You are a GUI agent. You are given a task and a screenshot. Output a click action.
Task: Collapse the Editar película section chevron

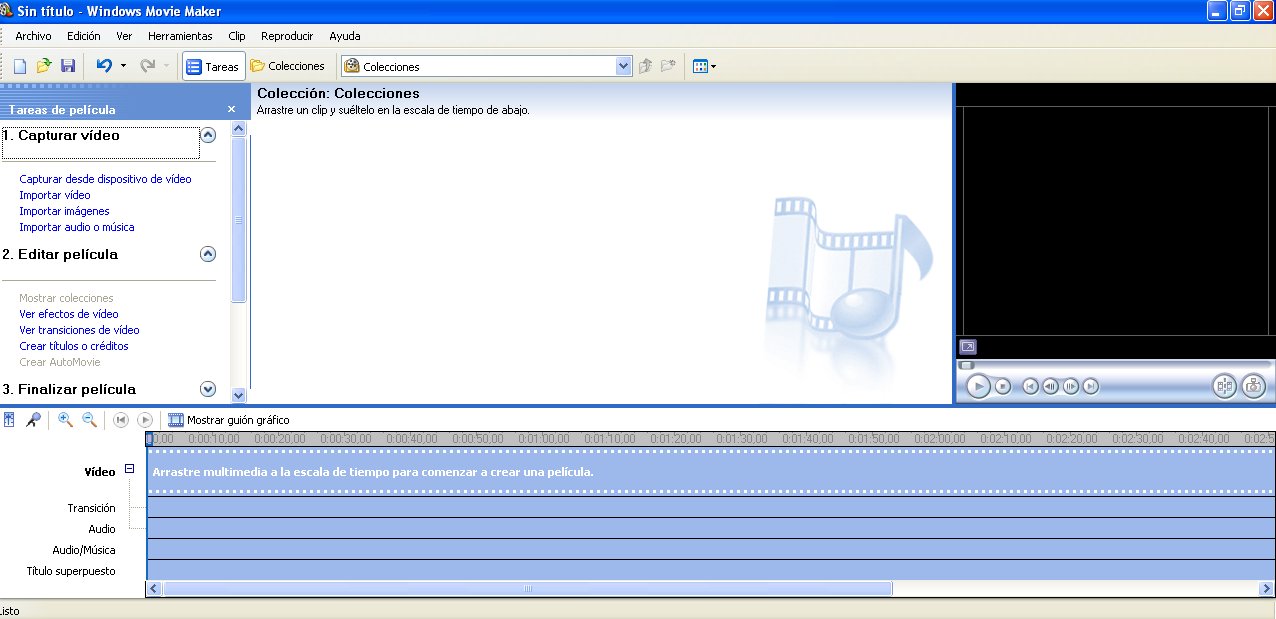[208, 254]
